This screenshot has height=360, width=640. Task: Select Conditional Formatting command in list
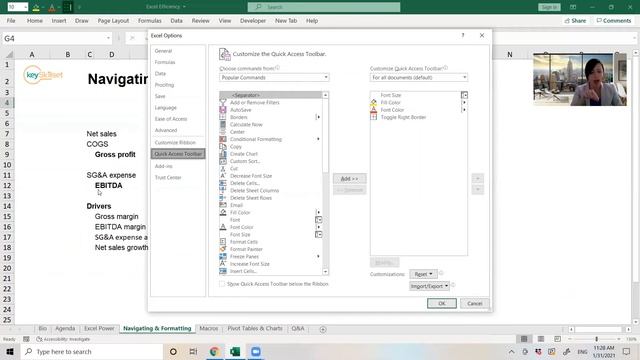coord(271,139)
